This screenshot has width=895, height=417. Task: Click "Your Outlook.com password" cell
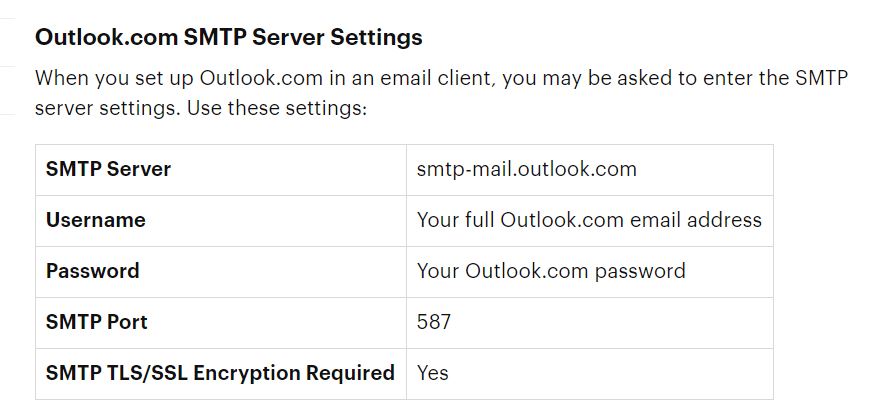pyautogui.click(x=551, y=271)
